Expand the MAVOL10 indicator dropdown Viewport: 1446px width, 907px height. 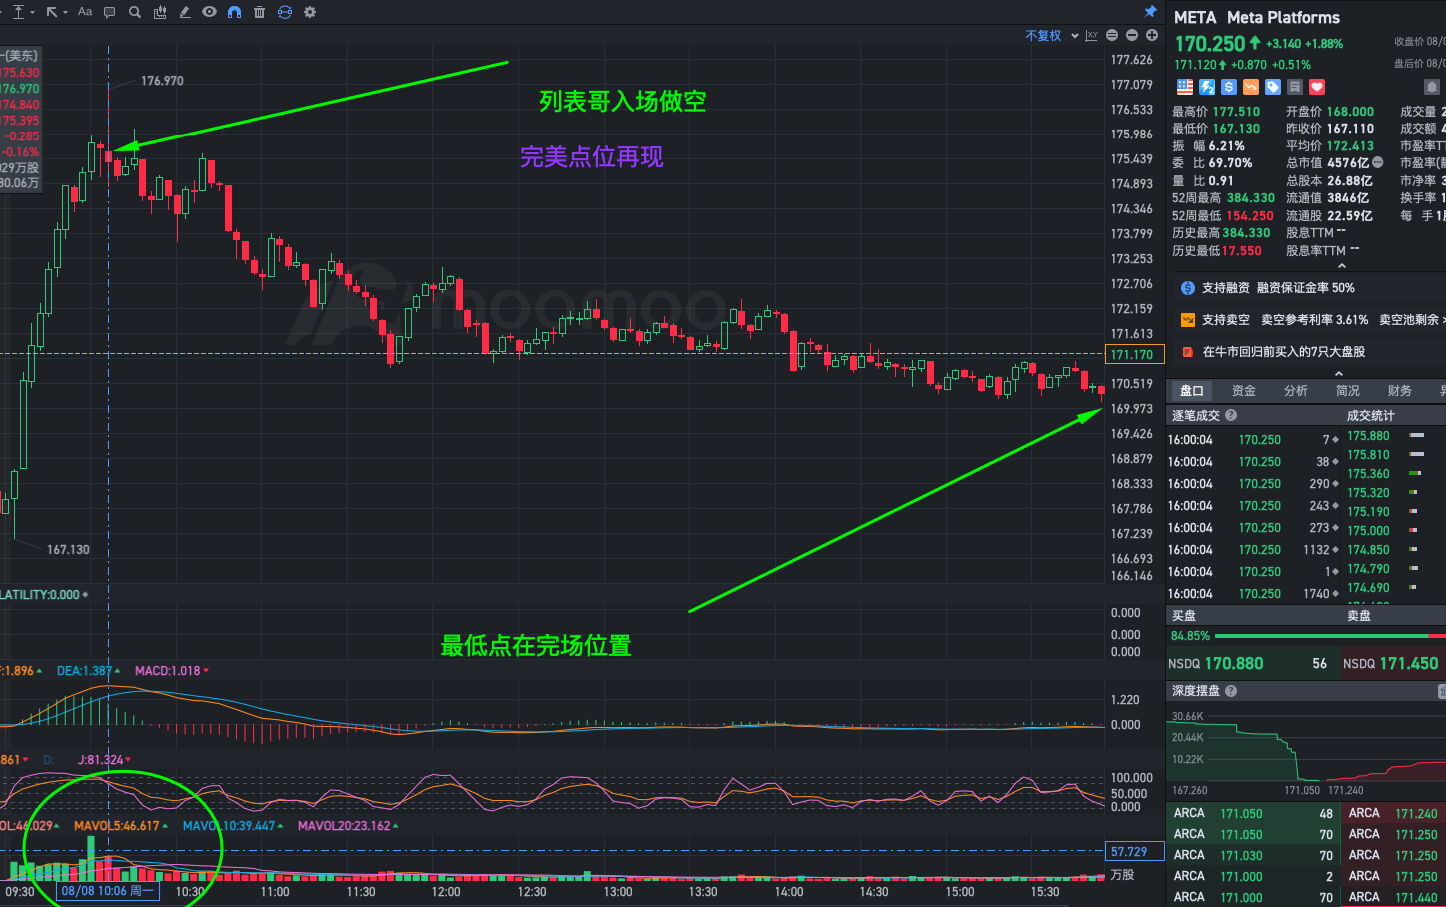coord(280,826)
